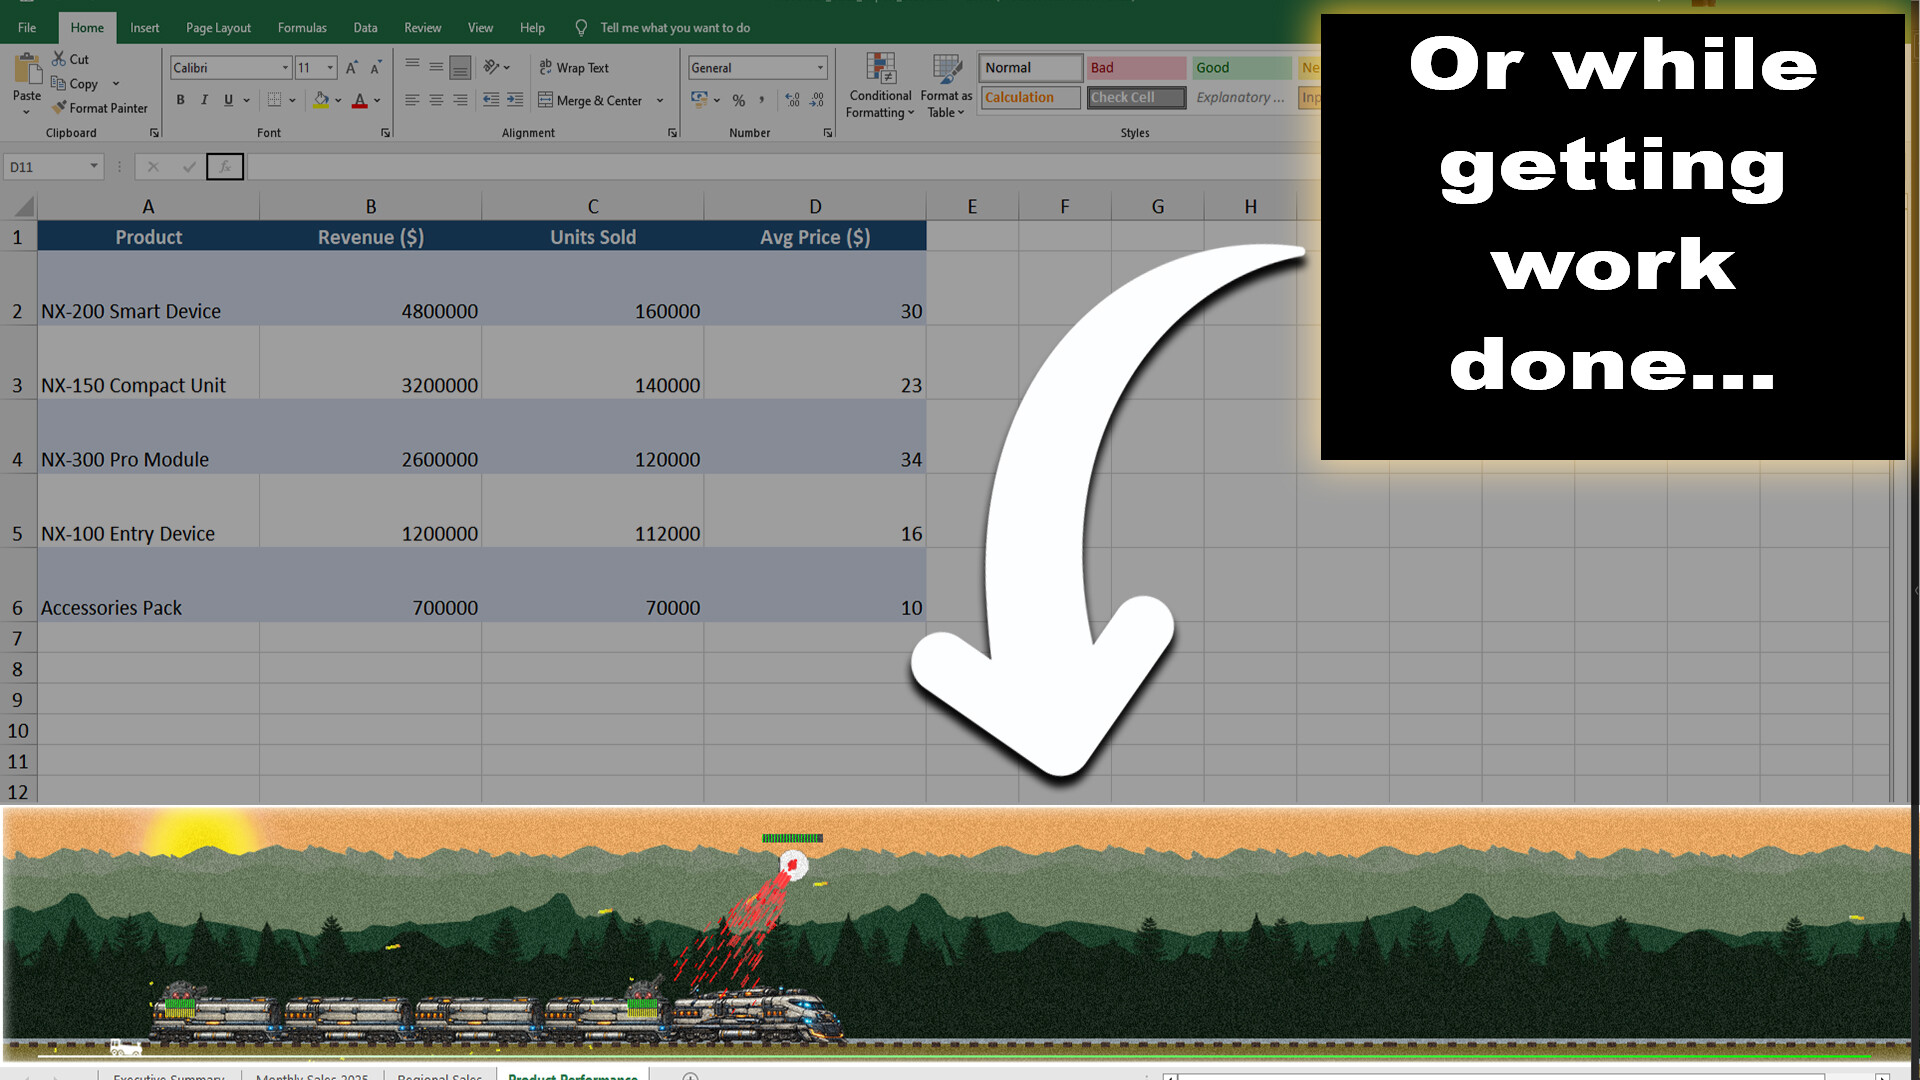Toggle Bold formatting
The width and height of the screenshot is (1920, 1080).
pyautogui.click(x=180, y=100)
